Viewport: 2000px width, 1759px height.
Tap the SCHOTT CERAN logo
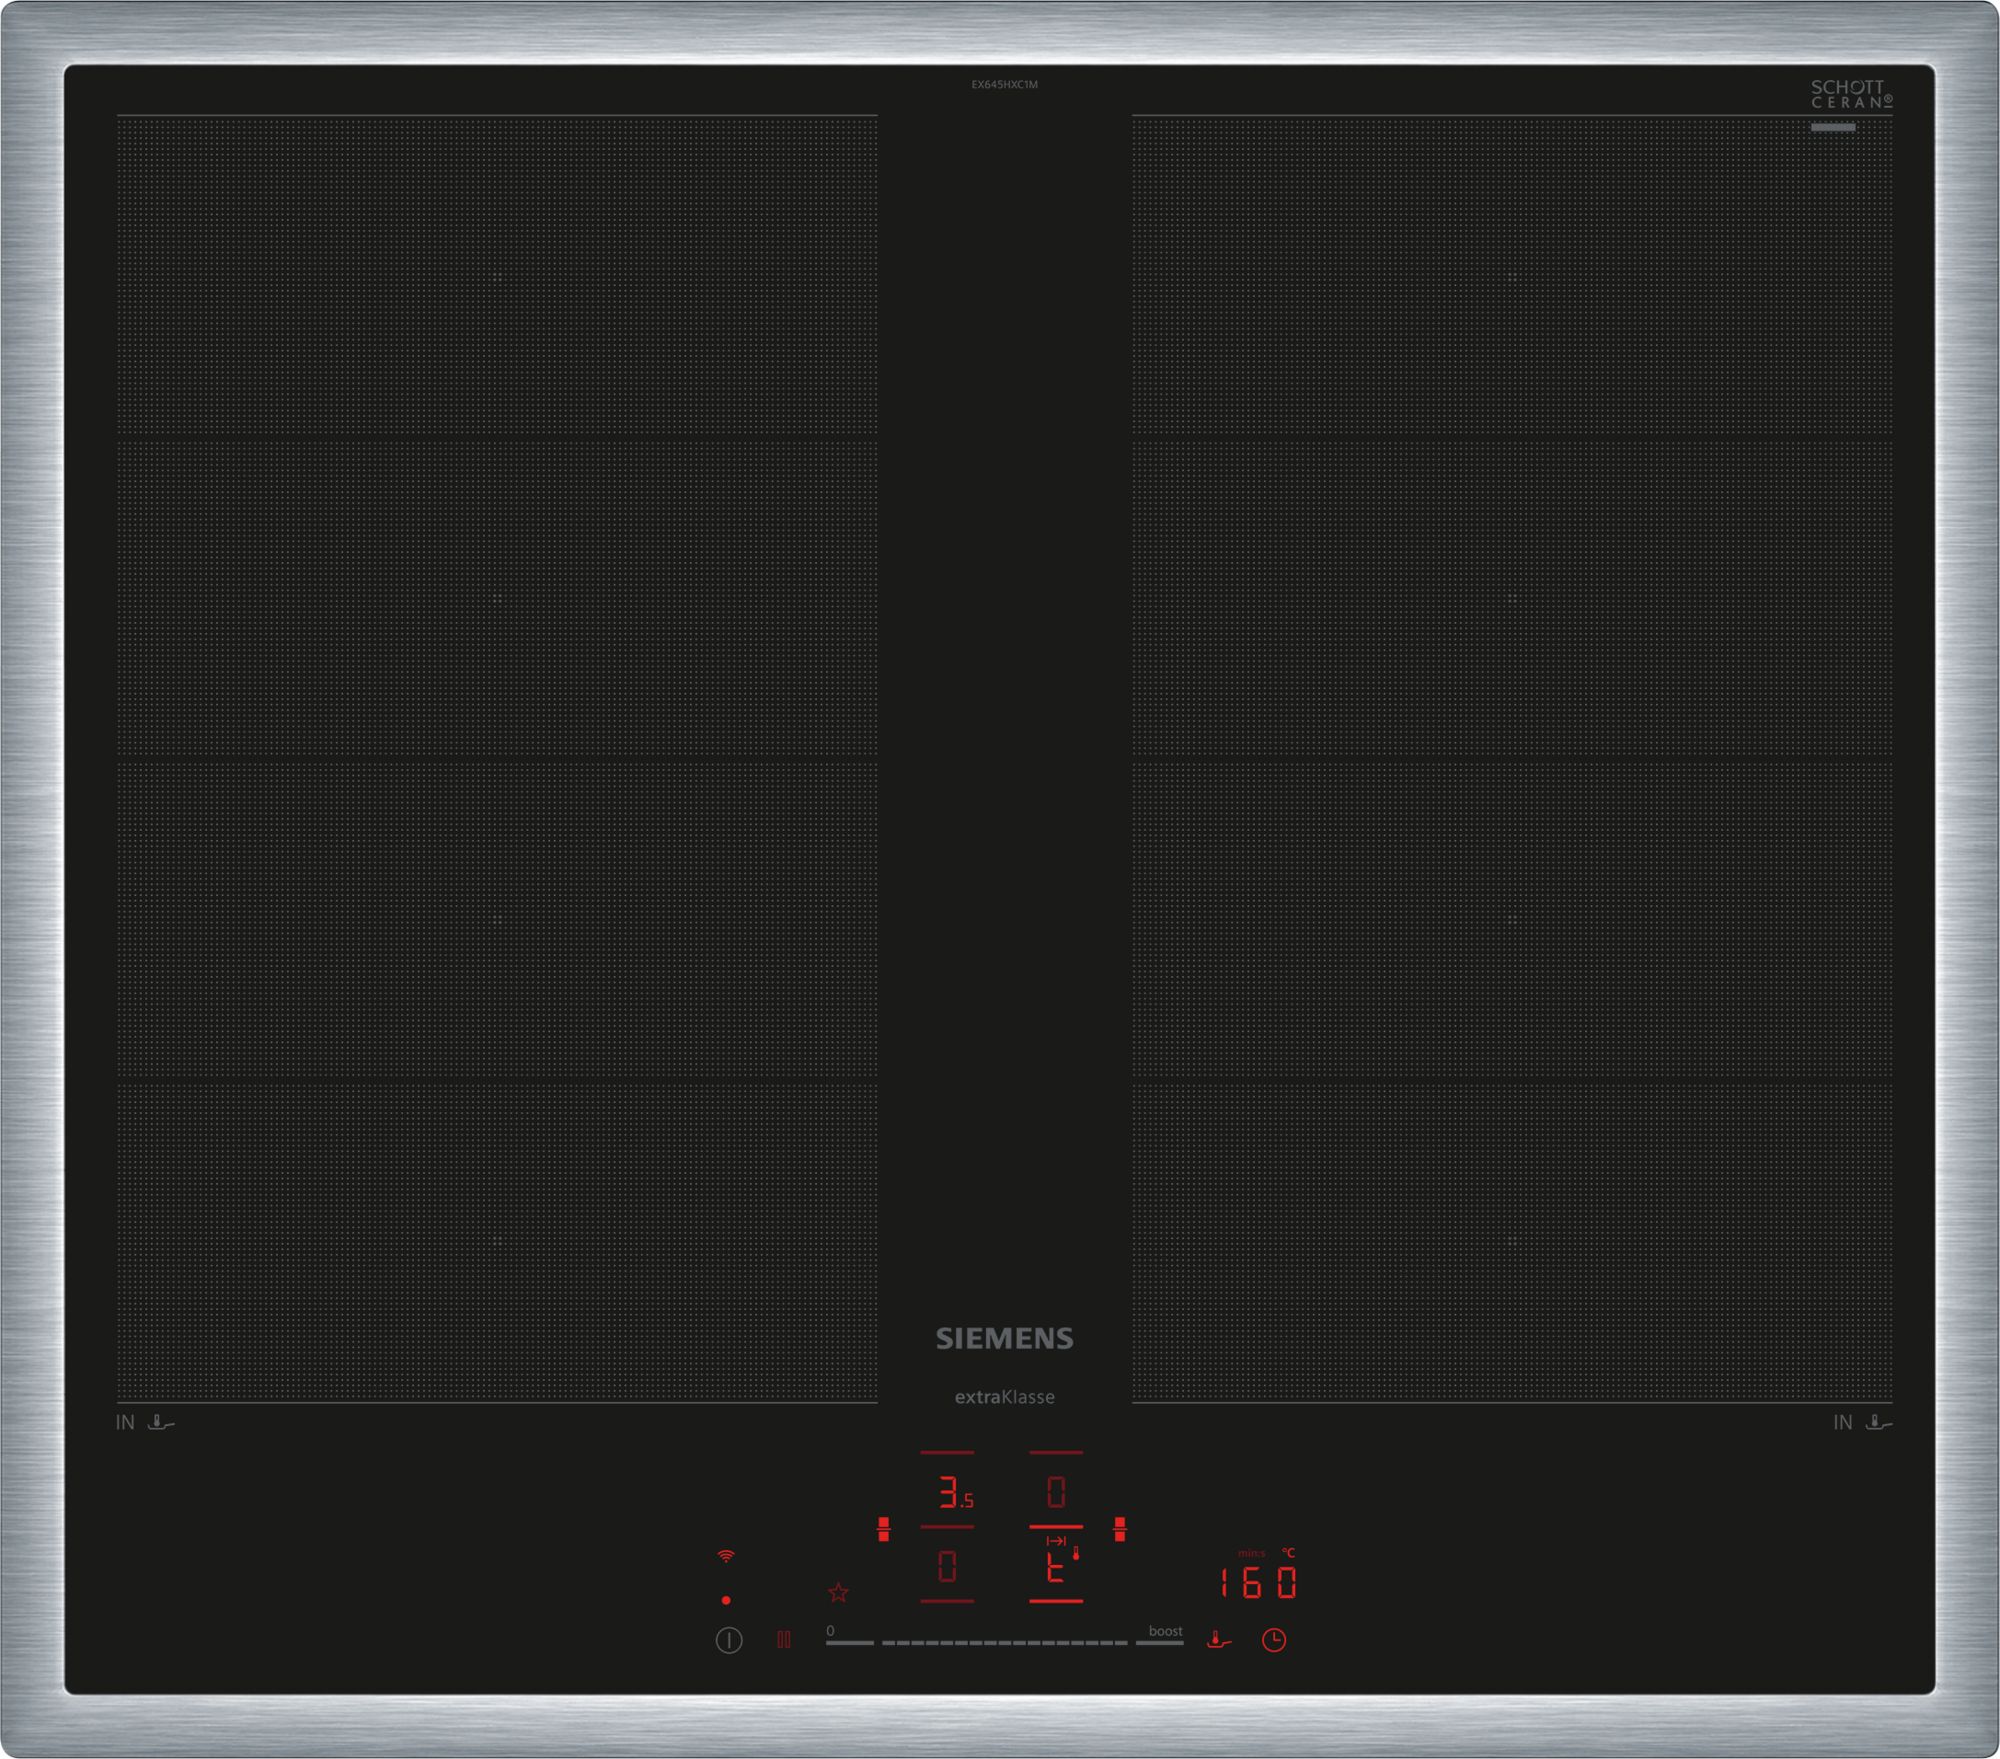click(x=1851, y=94)
